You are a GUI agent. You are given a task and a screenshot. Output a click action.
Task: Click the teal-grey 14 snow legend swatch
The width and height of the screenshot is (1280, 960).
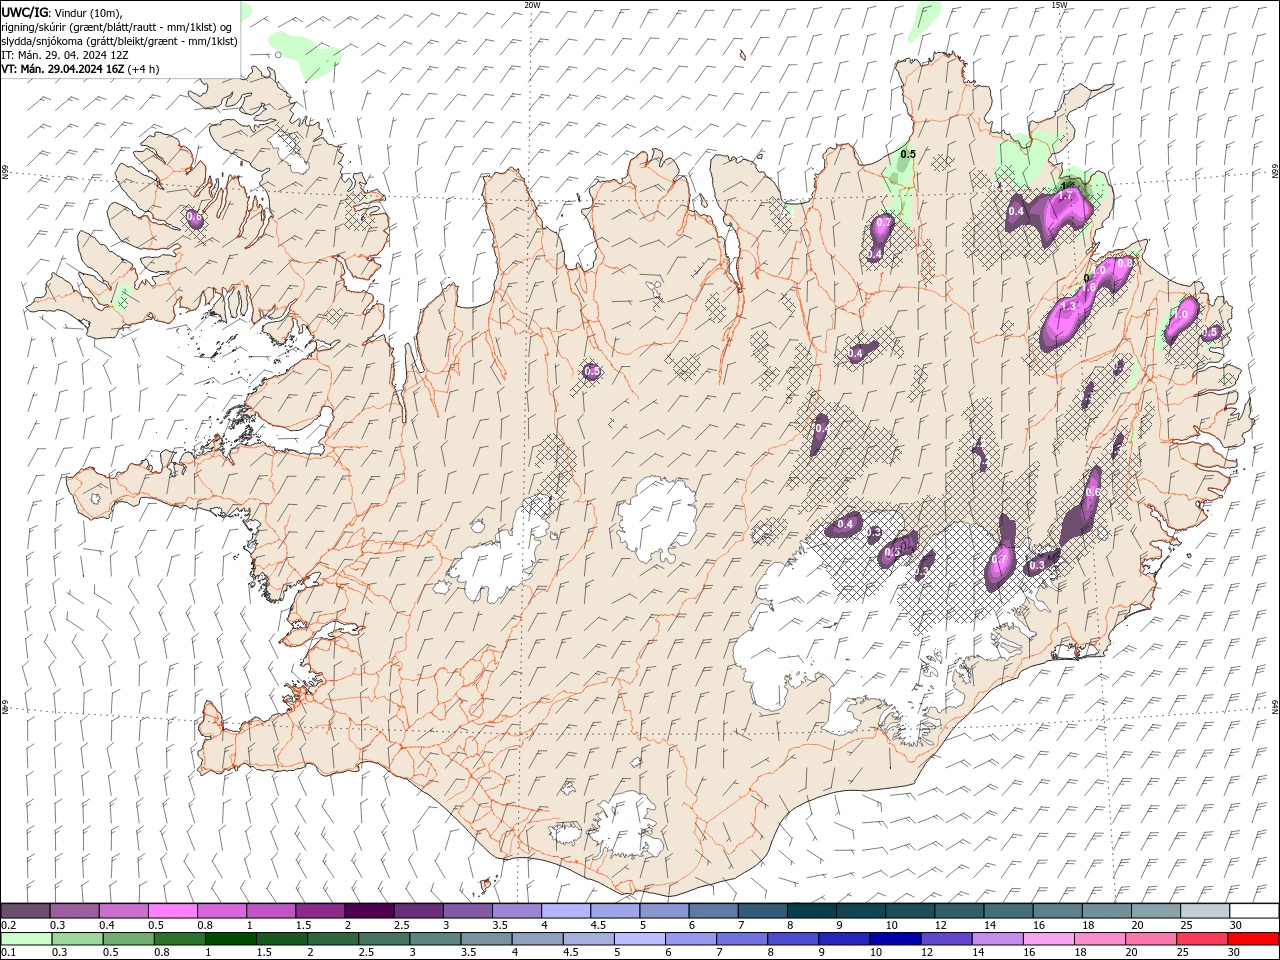(1008, 911)
